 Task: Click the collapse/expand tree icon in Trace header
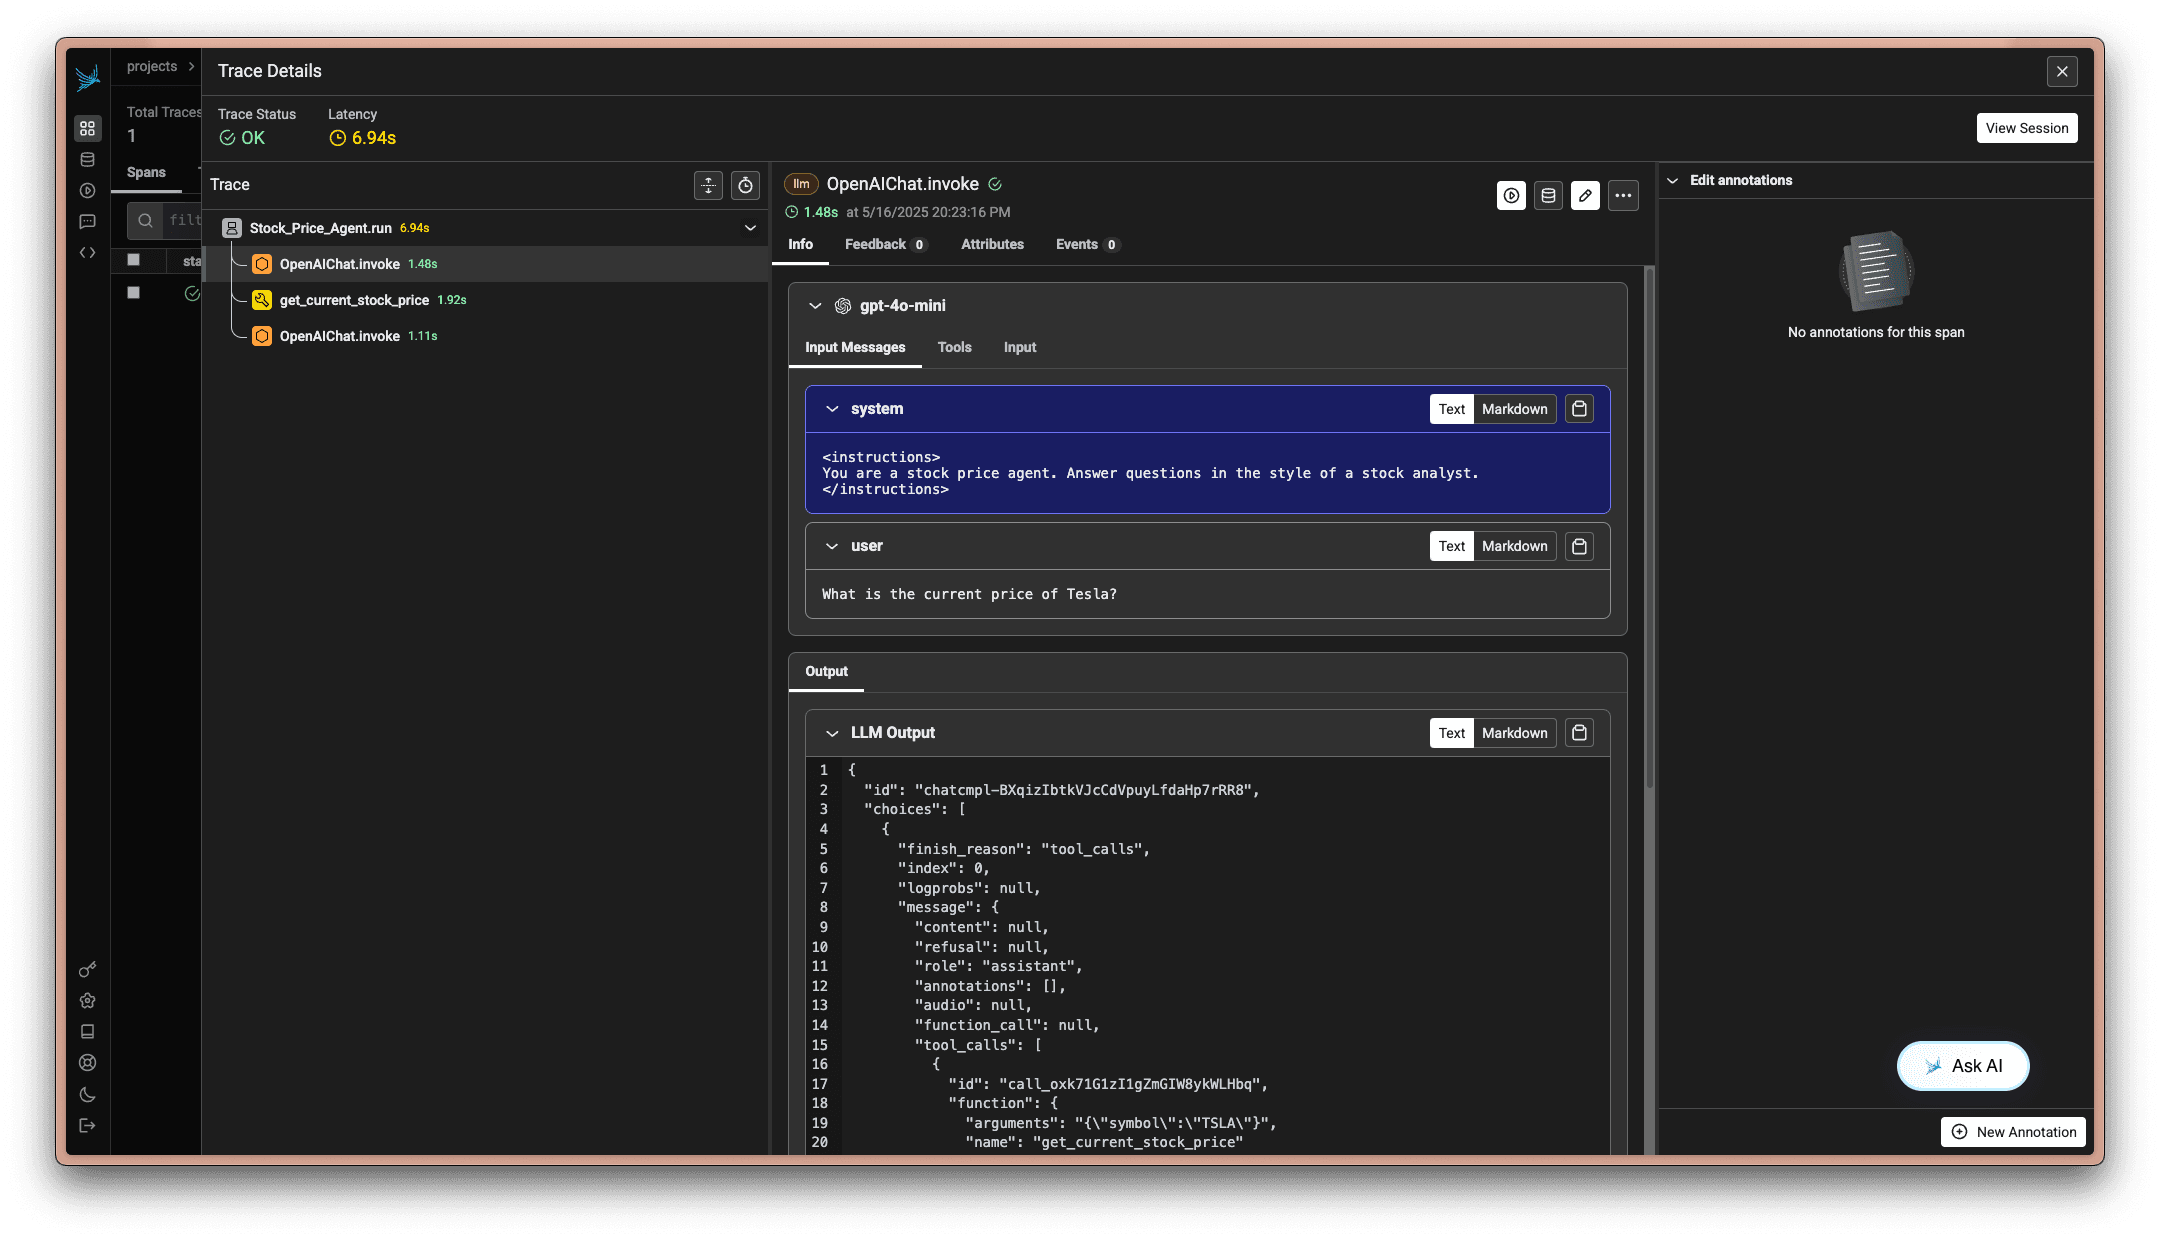point(708,185)
